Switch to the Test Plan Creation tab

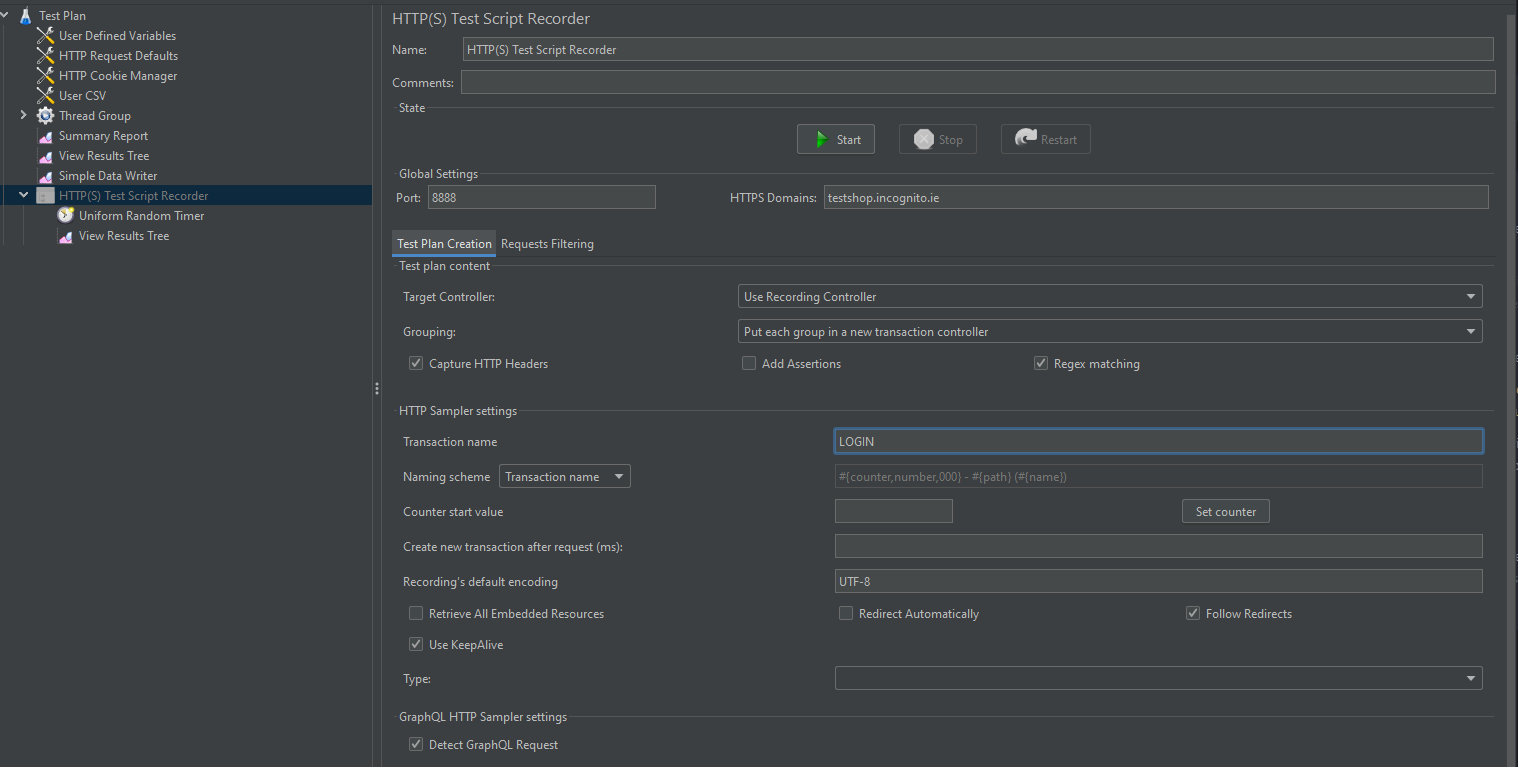[444, 244]
